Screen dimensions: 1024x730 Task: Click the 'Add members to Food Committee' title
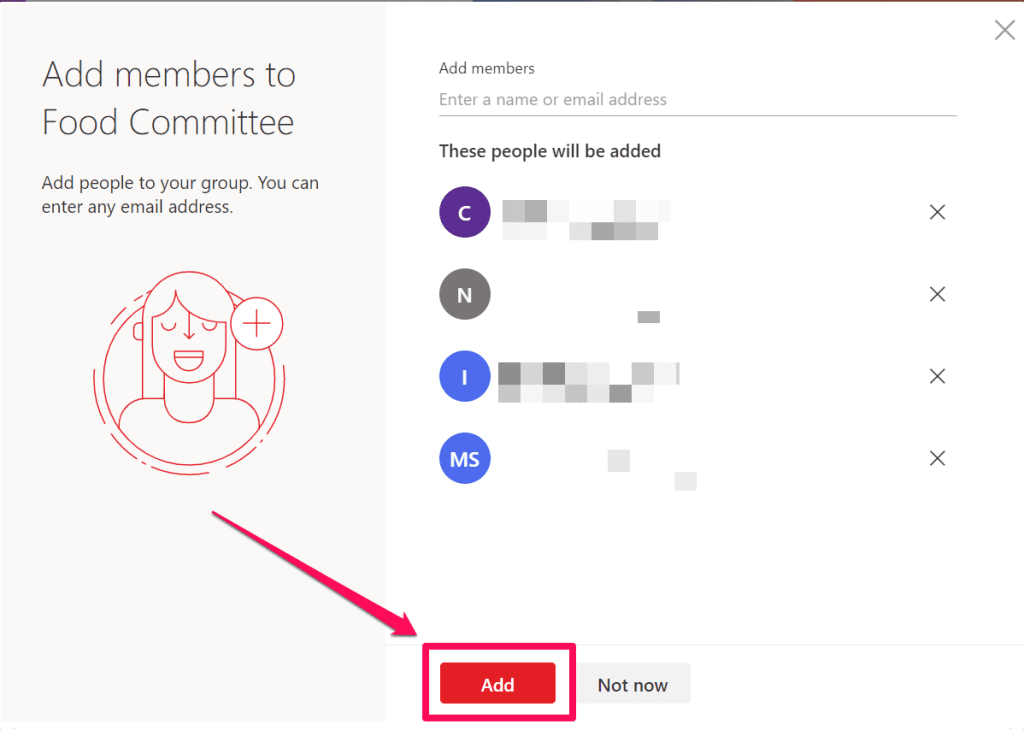[x=169, y=98]
